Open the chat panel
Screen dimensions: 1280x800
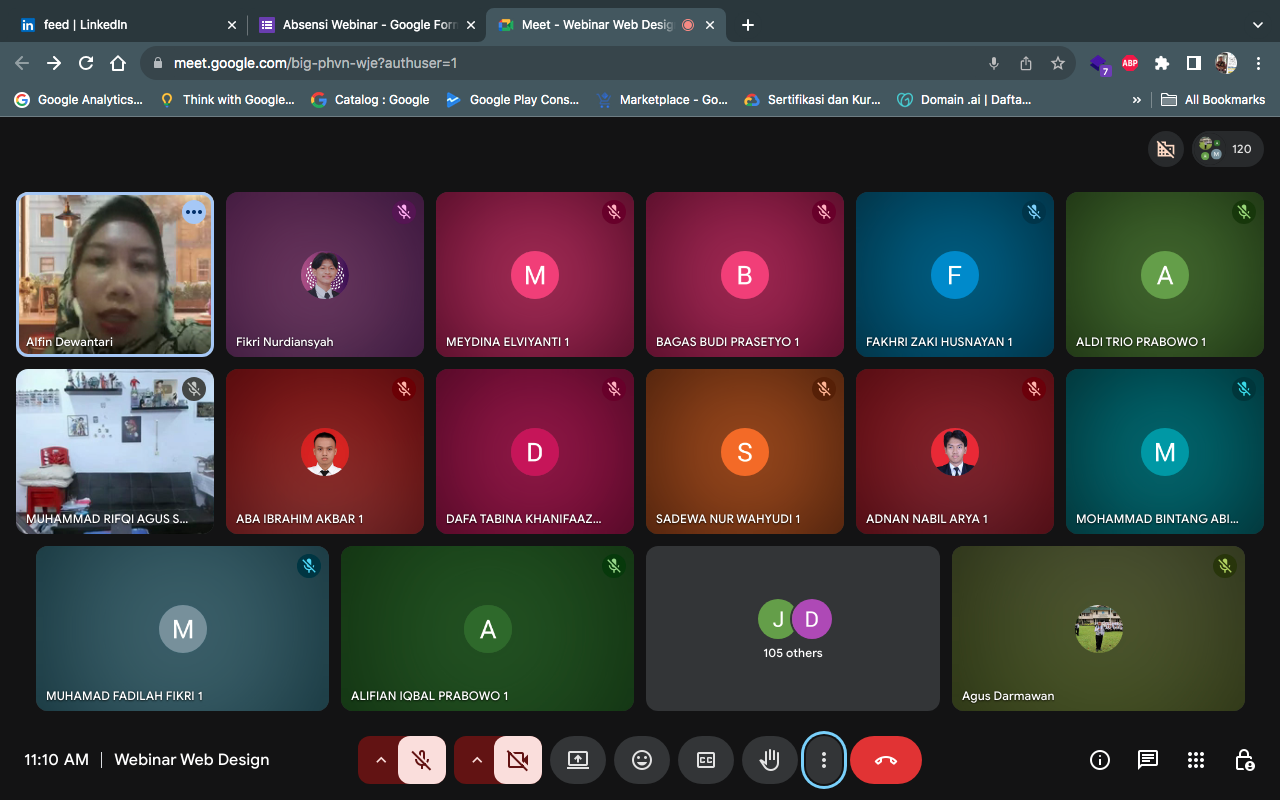pyautogui.click(x=1148, y=760)
